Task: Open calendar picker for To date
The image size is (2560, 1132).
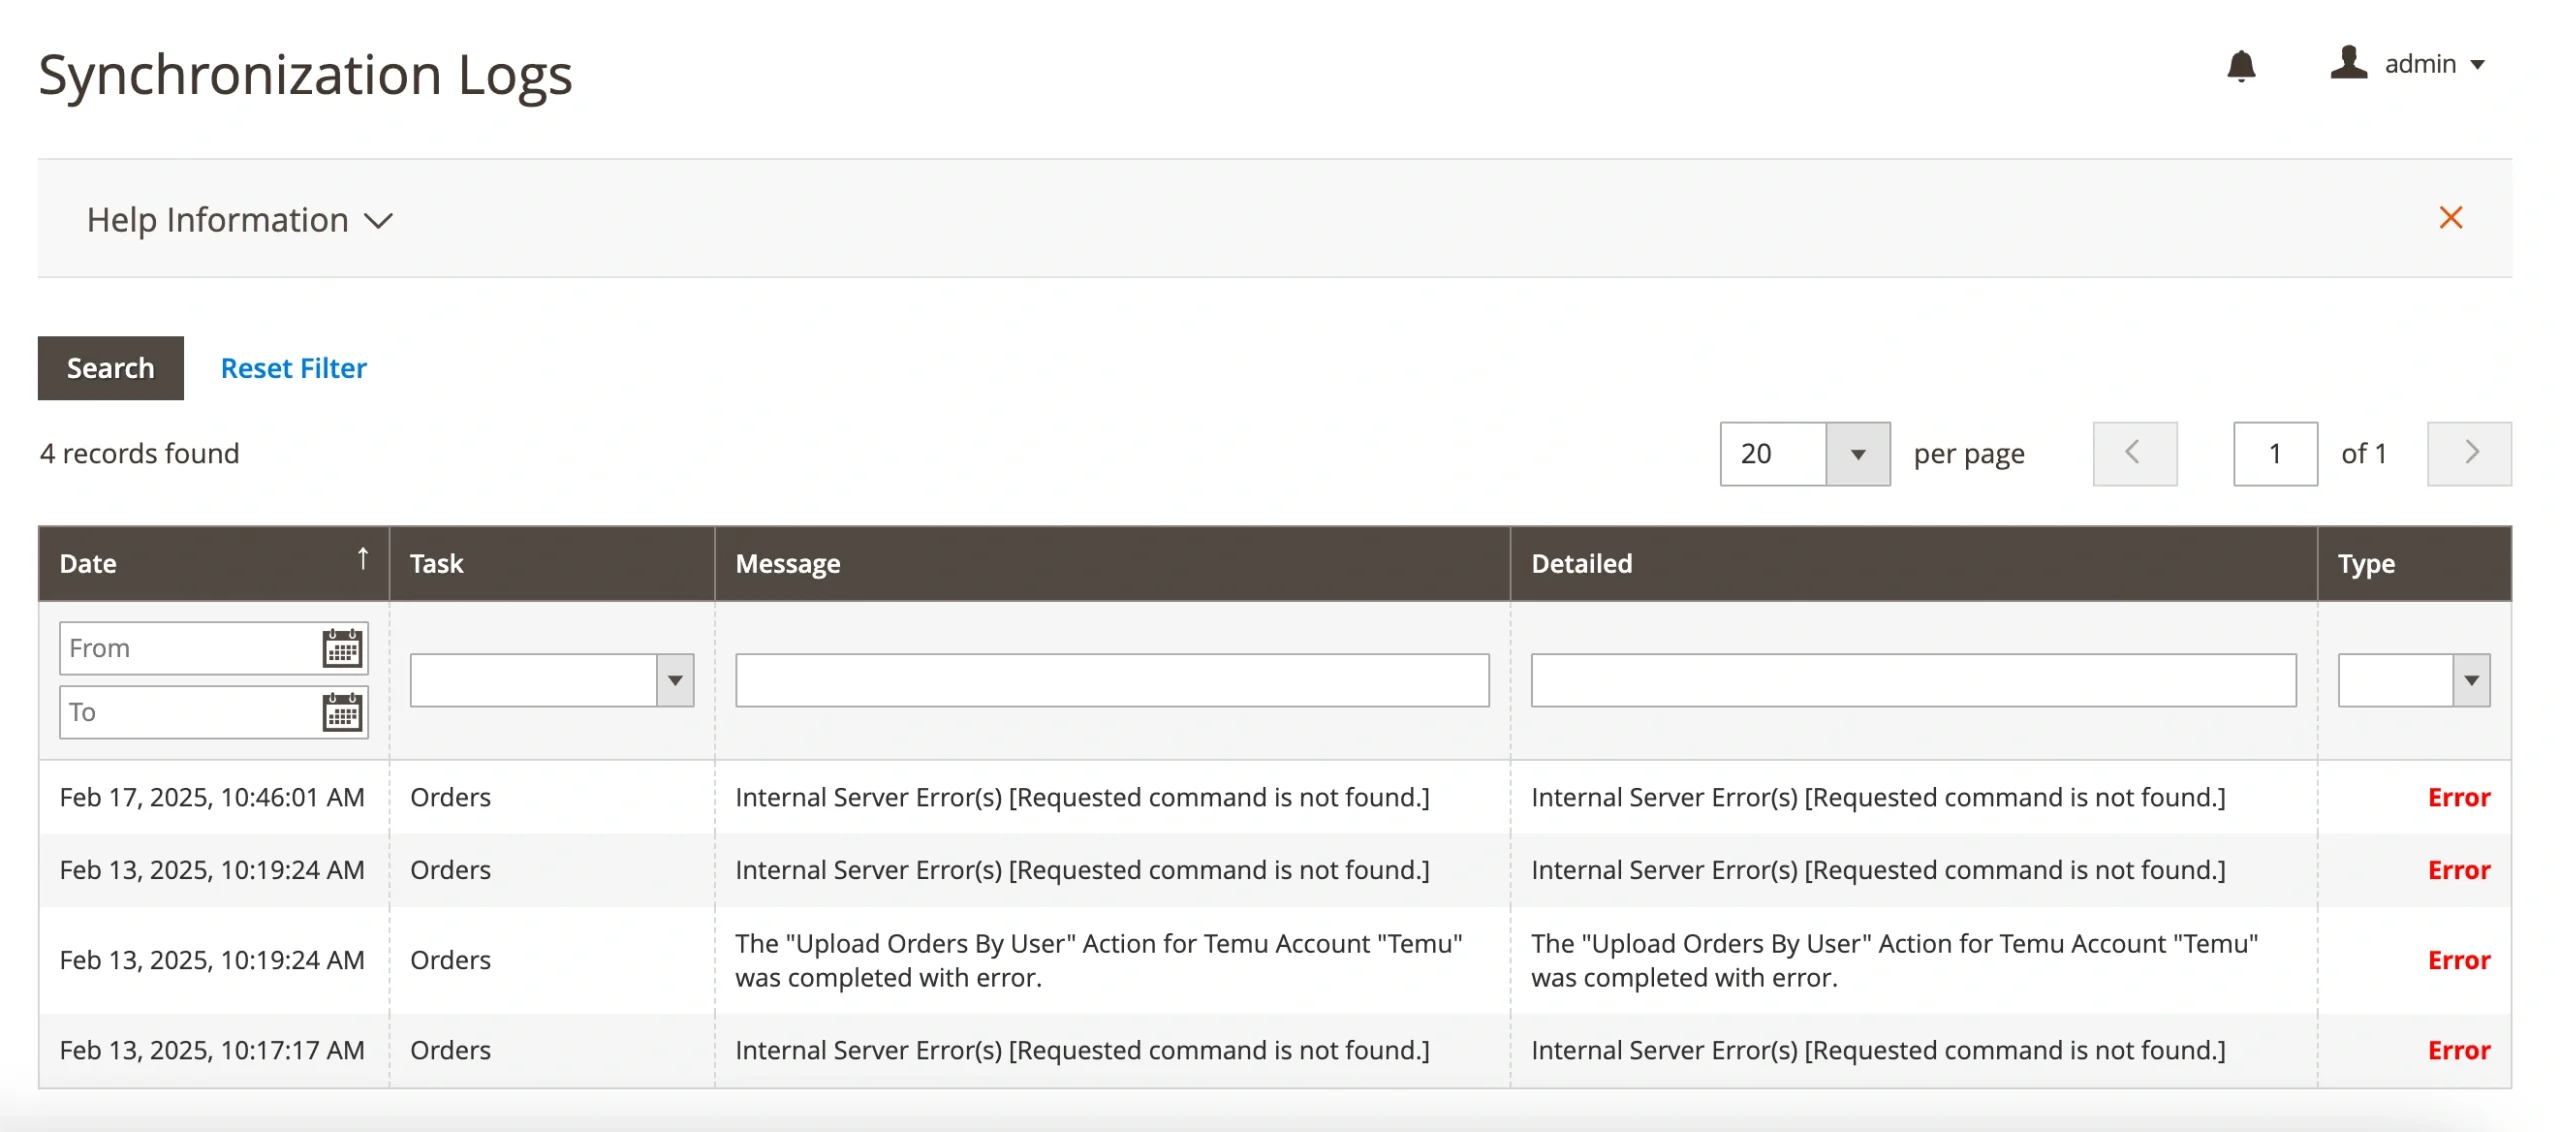Action: click(x=342, y=712)
